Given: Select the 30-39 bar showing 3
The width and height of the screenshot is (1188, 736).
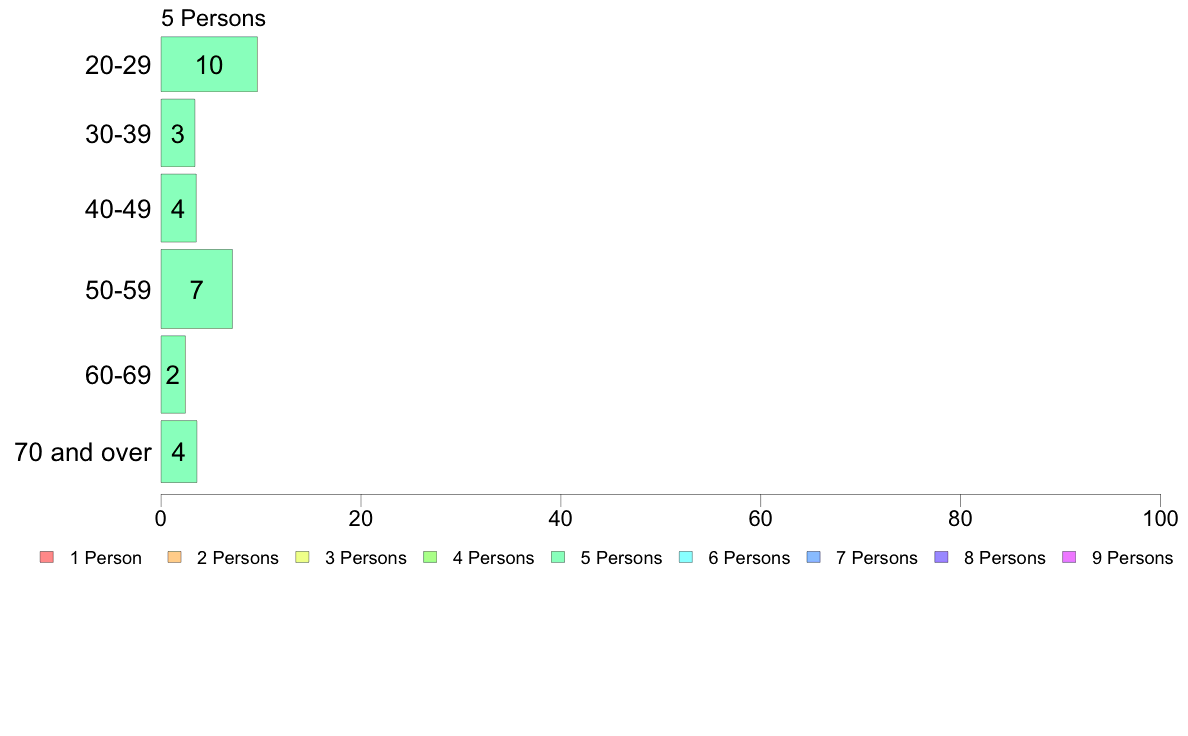Looking at the screenshot, I should (178, 133).
